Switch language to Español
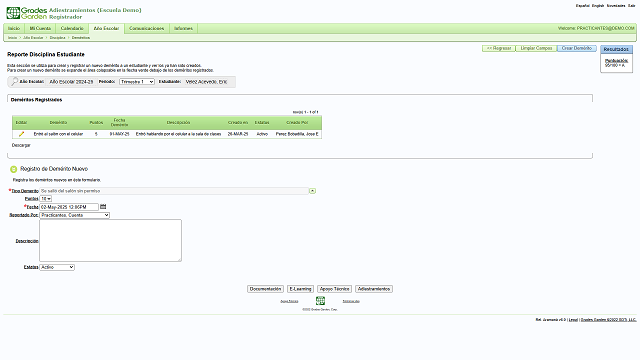This screenshot has height=360, width=640. tap(582, 6)
